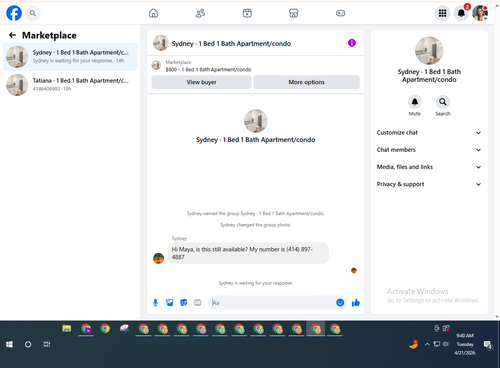Send a thumbs-up like

coord(356,303)
